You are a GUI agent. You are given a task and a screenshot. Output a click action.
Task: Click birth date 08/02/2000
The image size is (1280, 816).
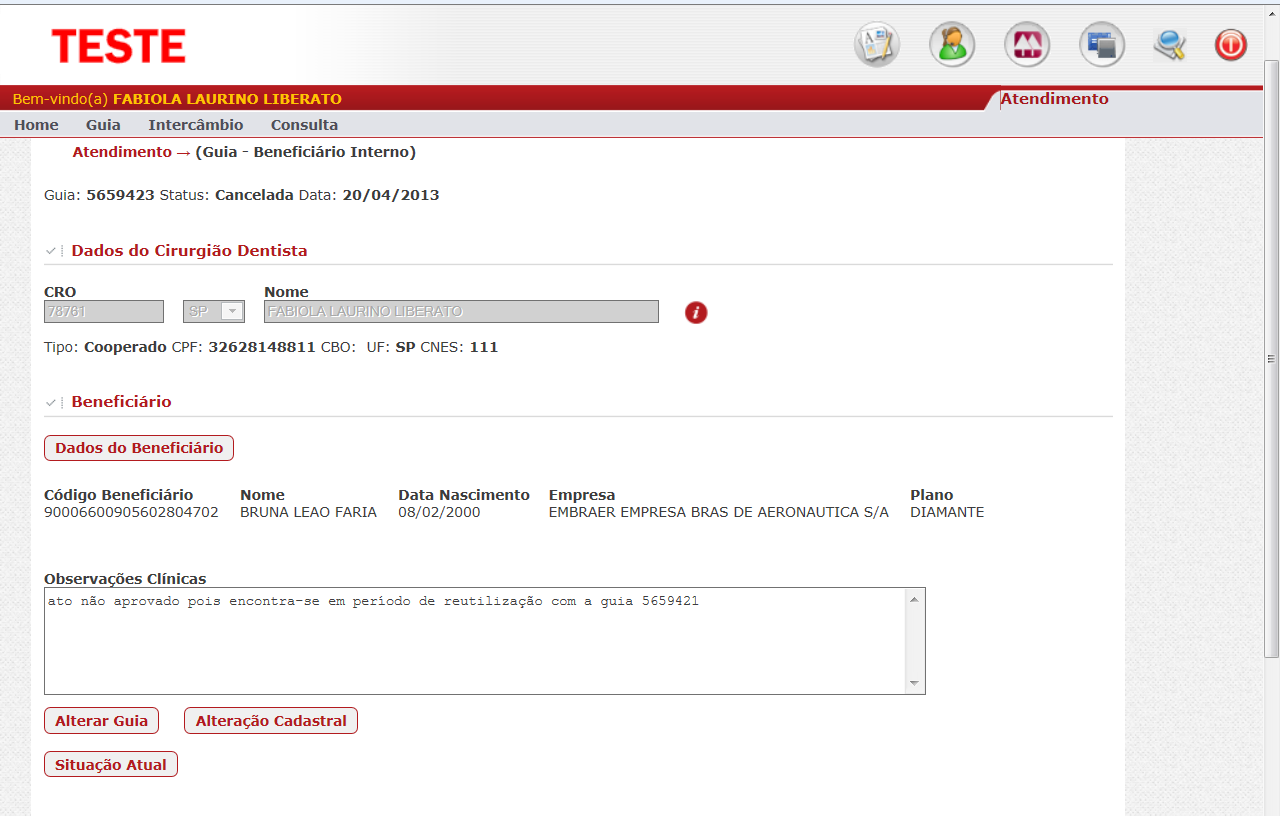coord(439,512)
